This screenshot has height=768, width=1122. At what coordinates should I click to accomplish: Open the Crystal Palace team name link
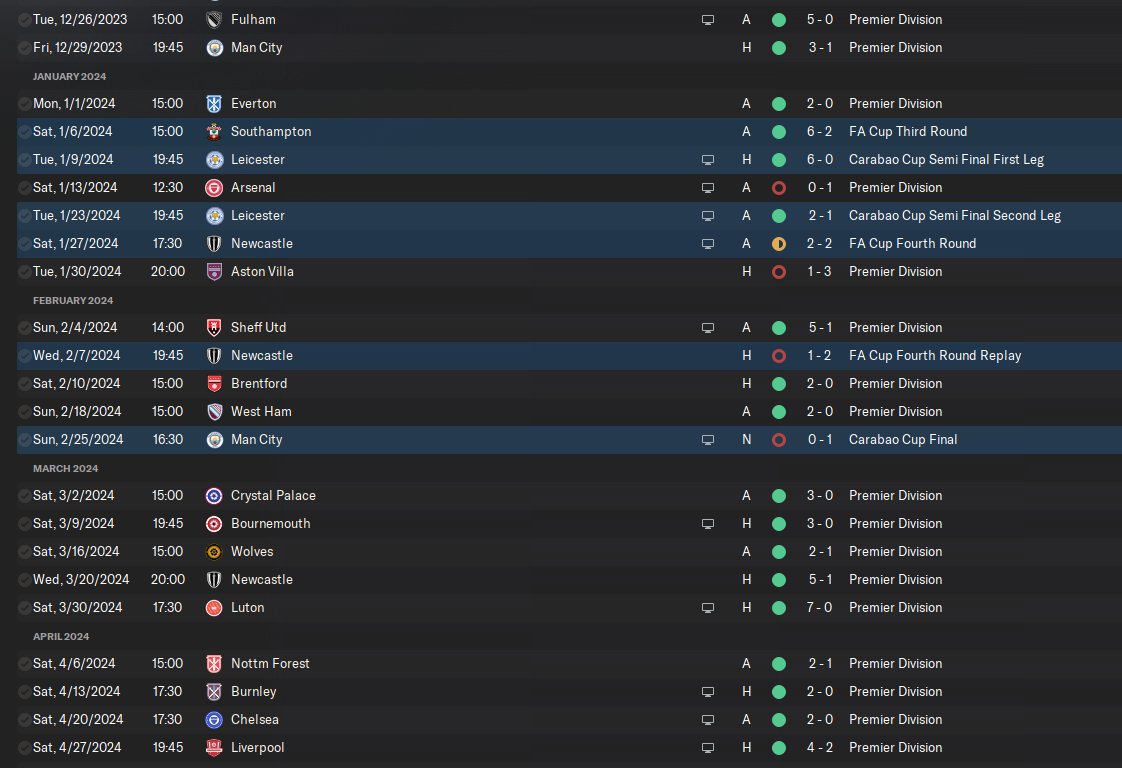coord(273,495)
